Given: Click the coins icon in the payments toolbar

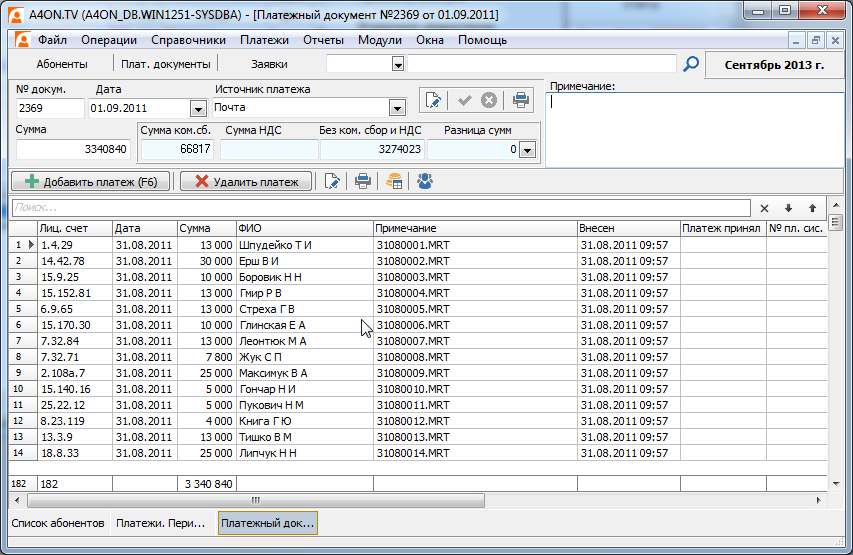Looking at the screenshot, I should point(394,181).
